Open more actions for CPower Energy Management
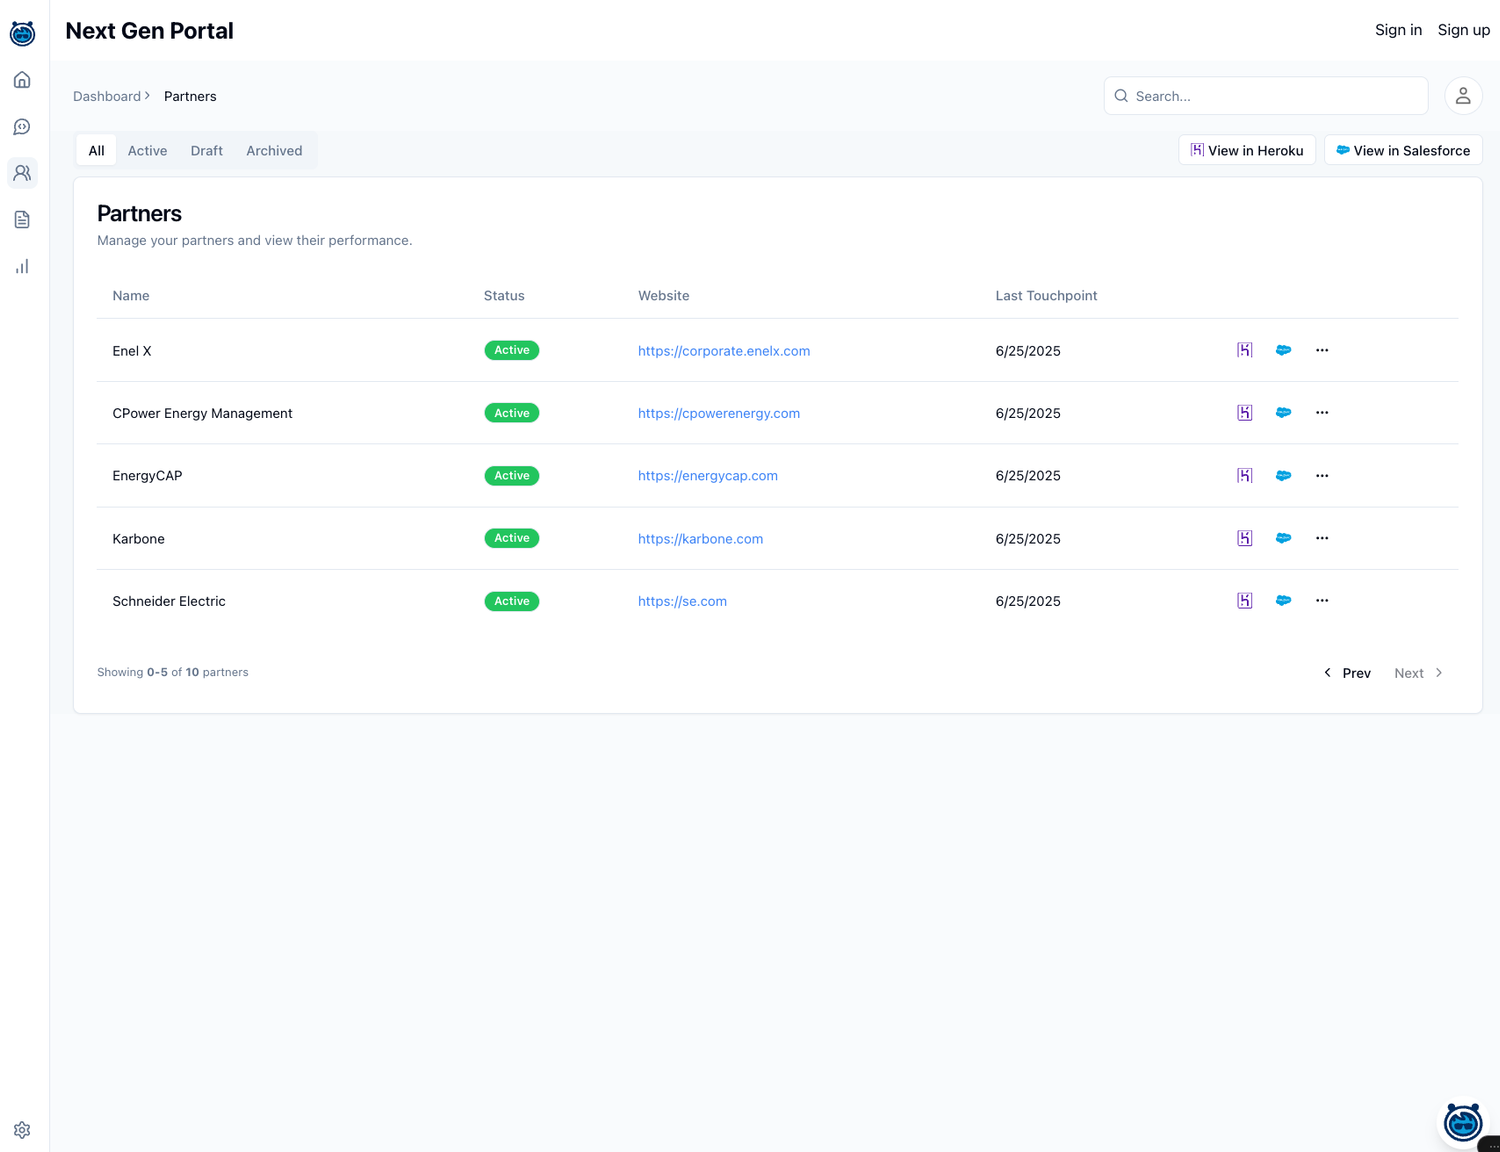 [1322, 413]
